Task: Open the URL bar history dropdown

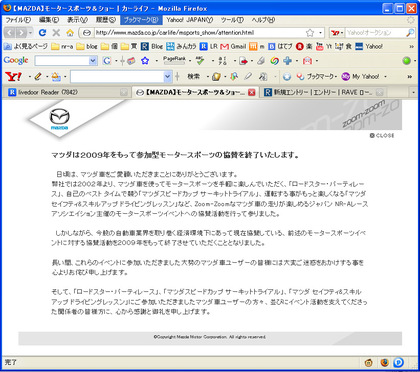Action: [321, 33]
